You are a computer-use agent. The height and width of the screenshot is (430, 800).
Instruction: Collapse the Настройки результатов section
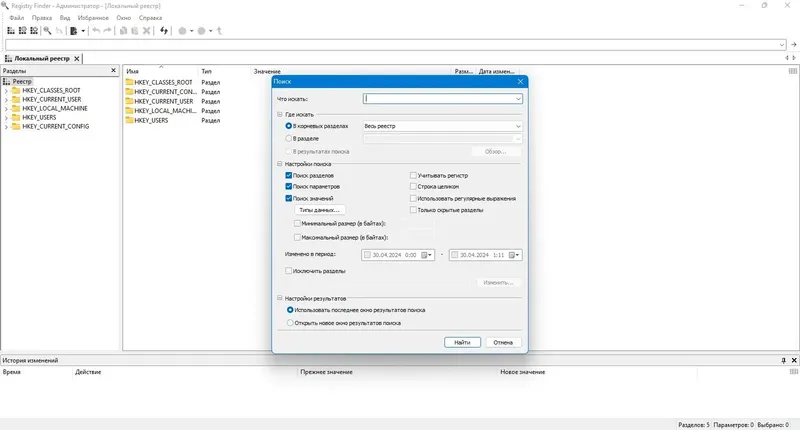click(x=280, y=298)
